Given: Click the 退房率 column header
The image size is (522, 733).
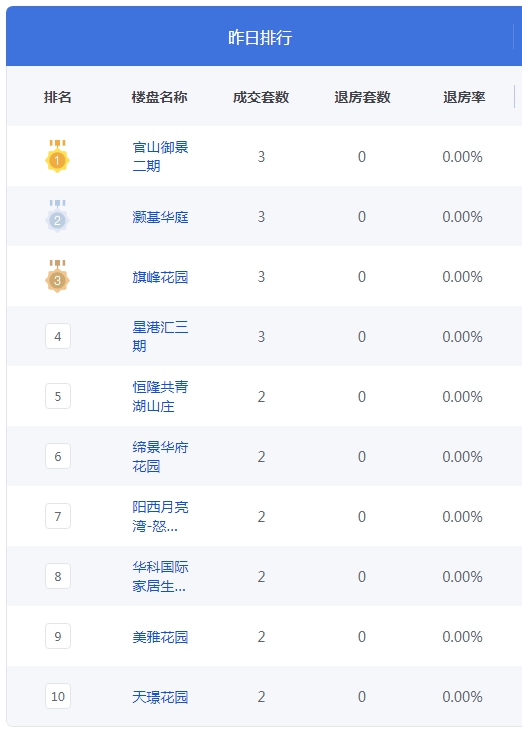Looking at the screenshot, I should coord(464,97).
